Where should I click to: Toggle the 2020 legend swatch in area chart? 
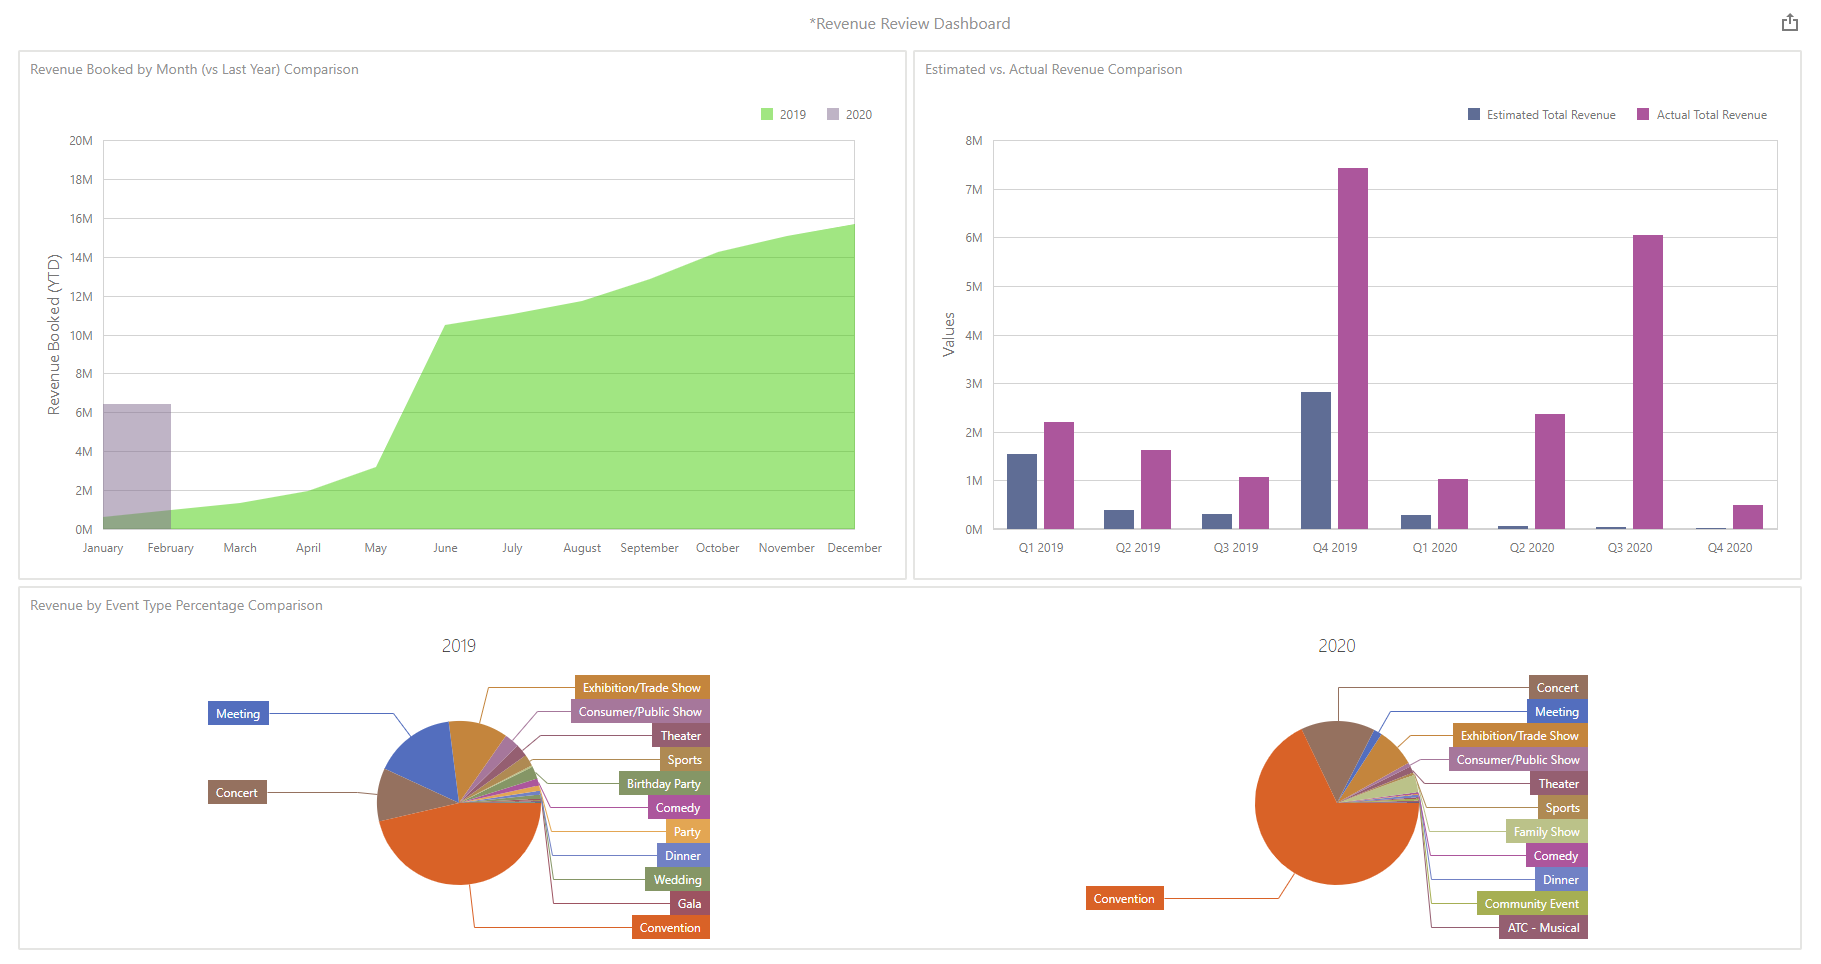click(x=833, y=114)
